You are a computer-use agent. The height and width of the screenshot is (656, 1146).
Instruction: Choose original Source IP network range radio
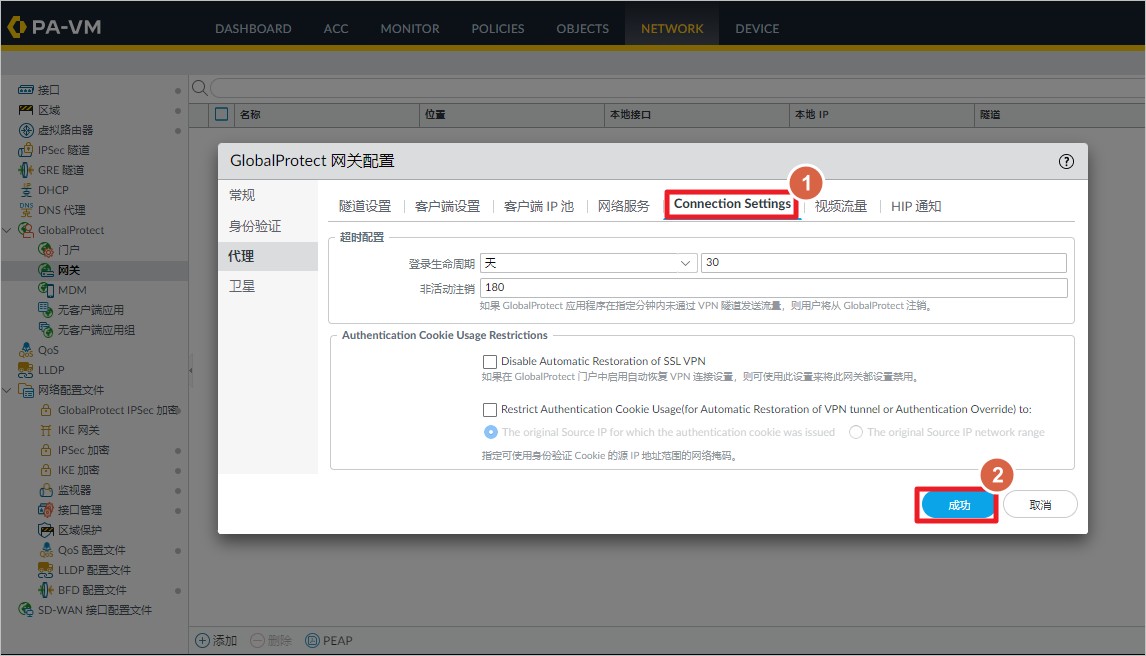point(856,432)
